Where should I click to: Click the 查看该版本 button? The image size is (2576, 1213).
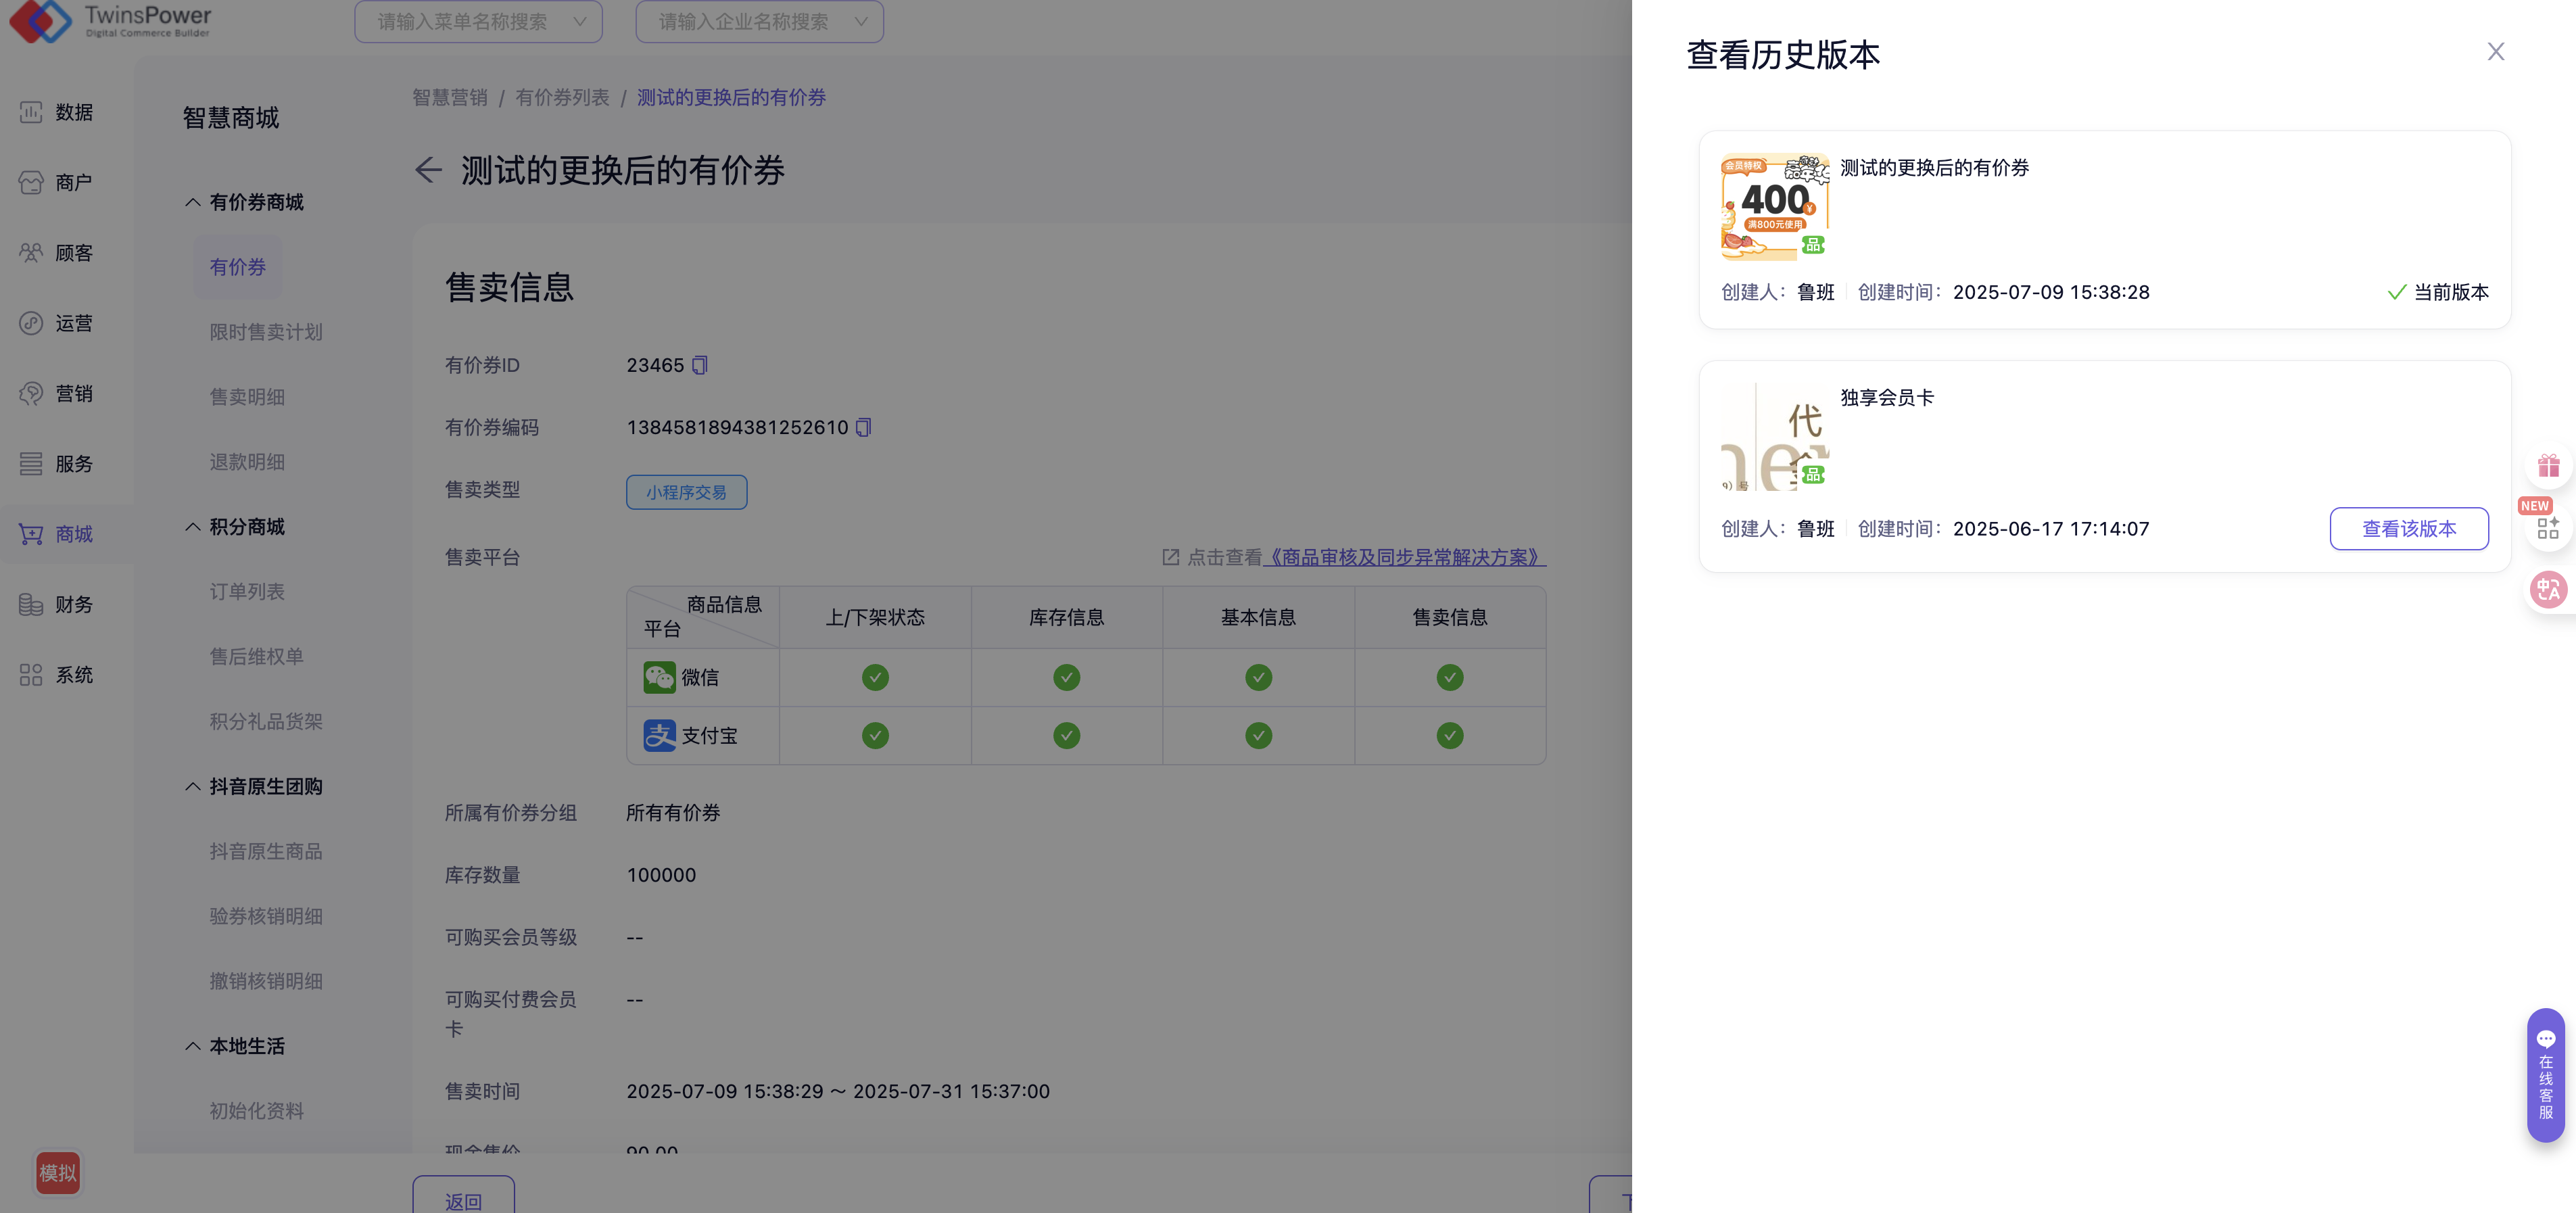click(x=2408, y=528)
